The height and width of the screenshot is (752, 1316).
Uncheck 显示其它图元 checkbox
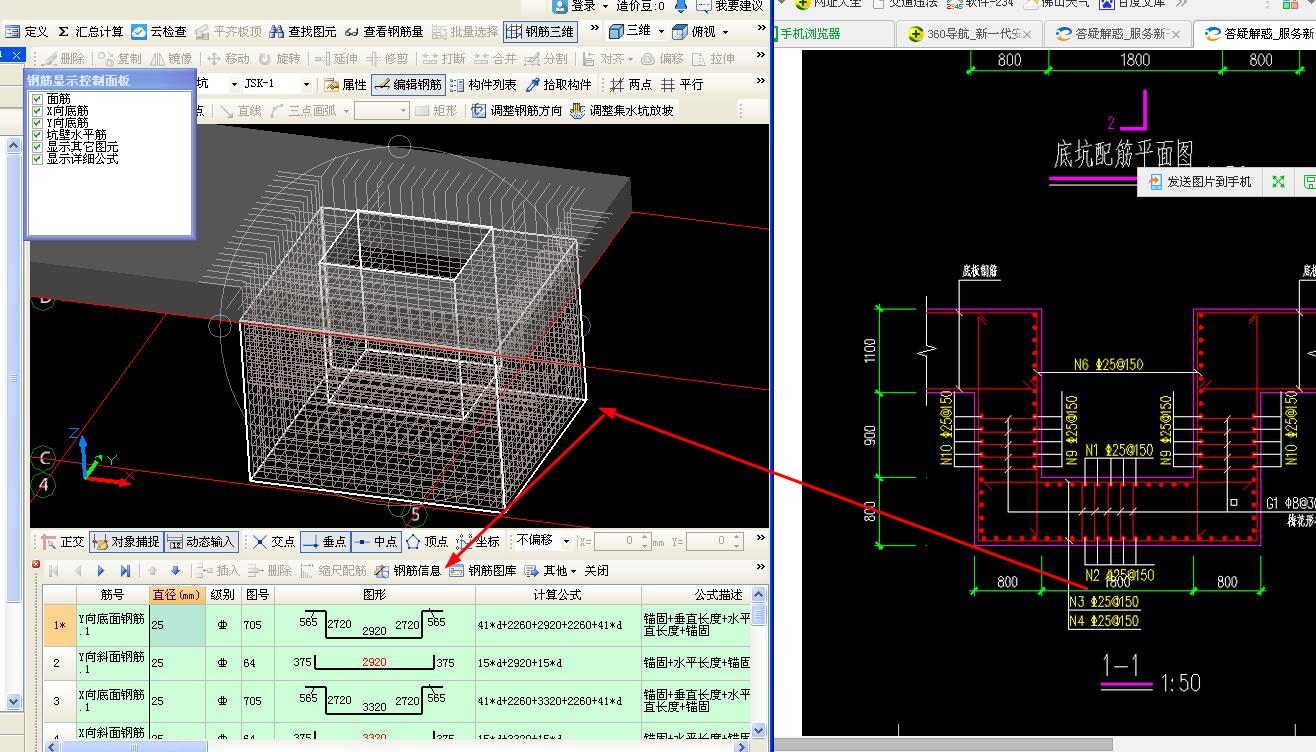click(x=37, y=147)
